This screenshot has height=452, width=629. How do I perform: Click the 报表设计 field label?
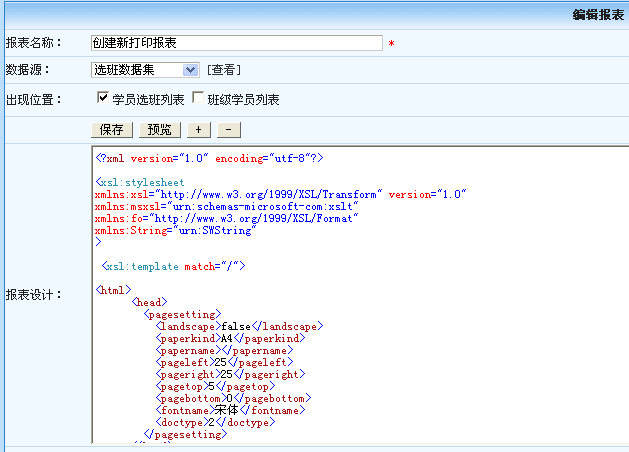[x=33, y=295]
